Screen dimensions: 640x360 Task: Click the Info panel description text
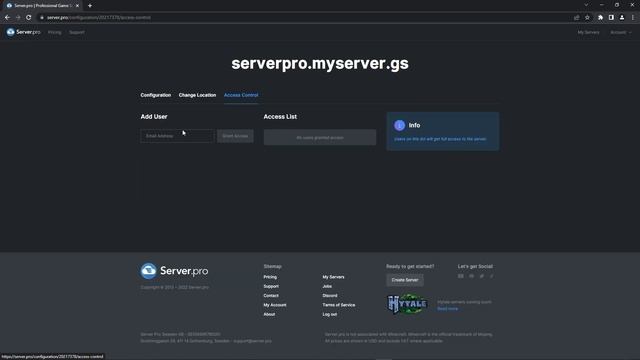point(440,139)
